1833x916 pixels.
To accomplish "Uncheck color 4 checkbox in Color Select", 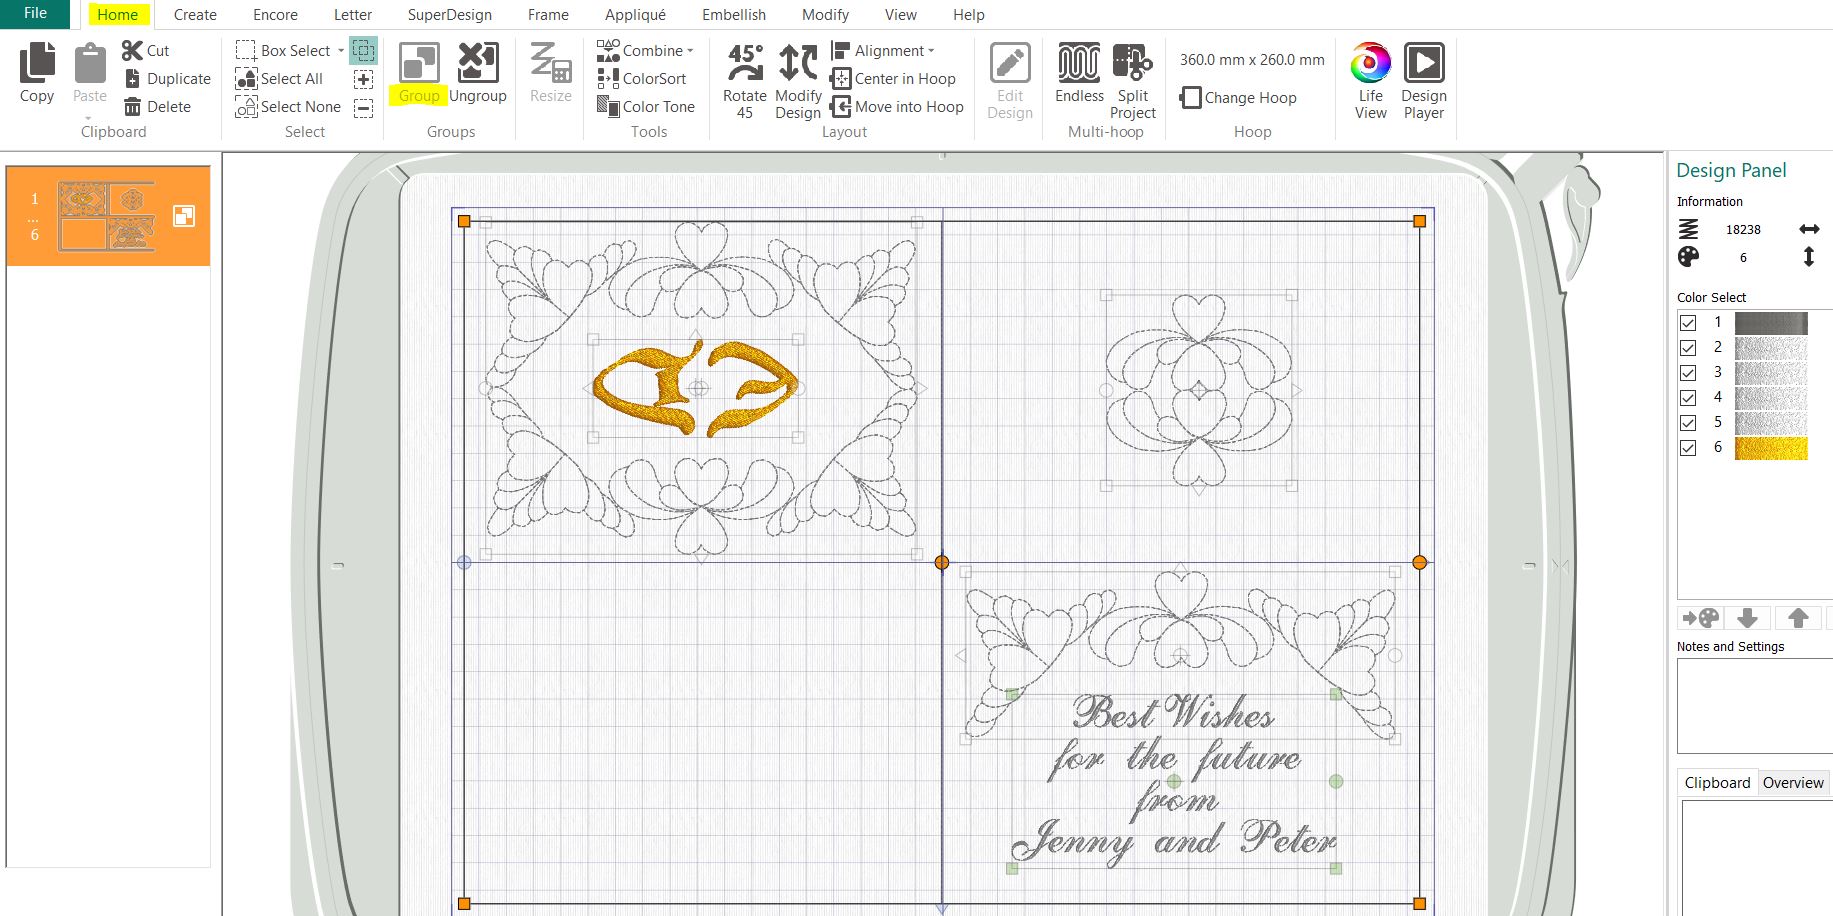I will point(1688,398).
